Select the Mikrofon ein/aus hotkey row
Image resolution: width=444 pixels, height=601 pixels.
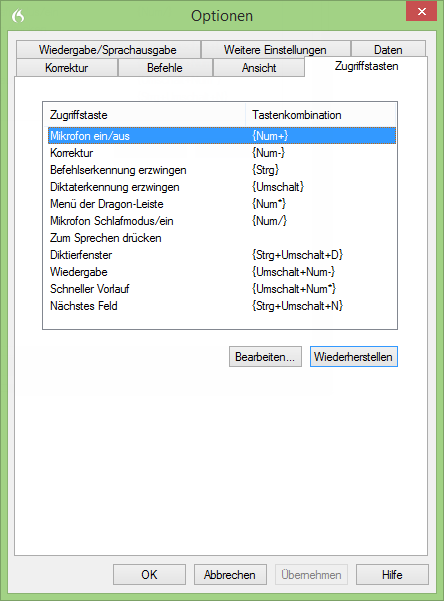[222, 136]
